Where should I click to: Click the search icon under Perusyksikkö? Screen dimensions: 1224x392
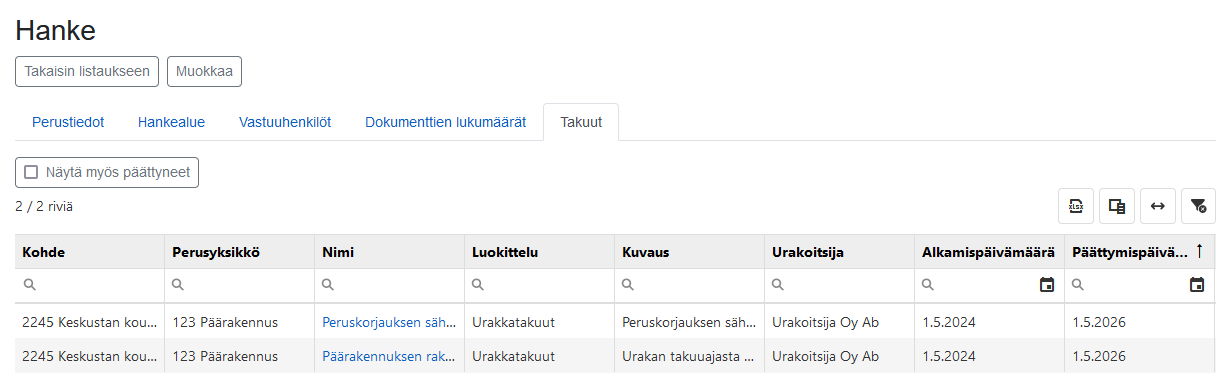click(x=179, y=285)
